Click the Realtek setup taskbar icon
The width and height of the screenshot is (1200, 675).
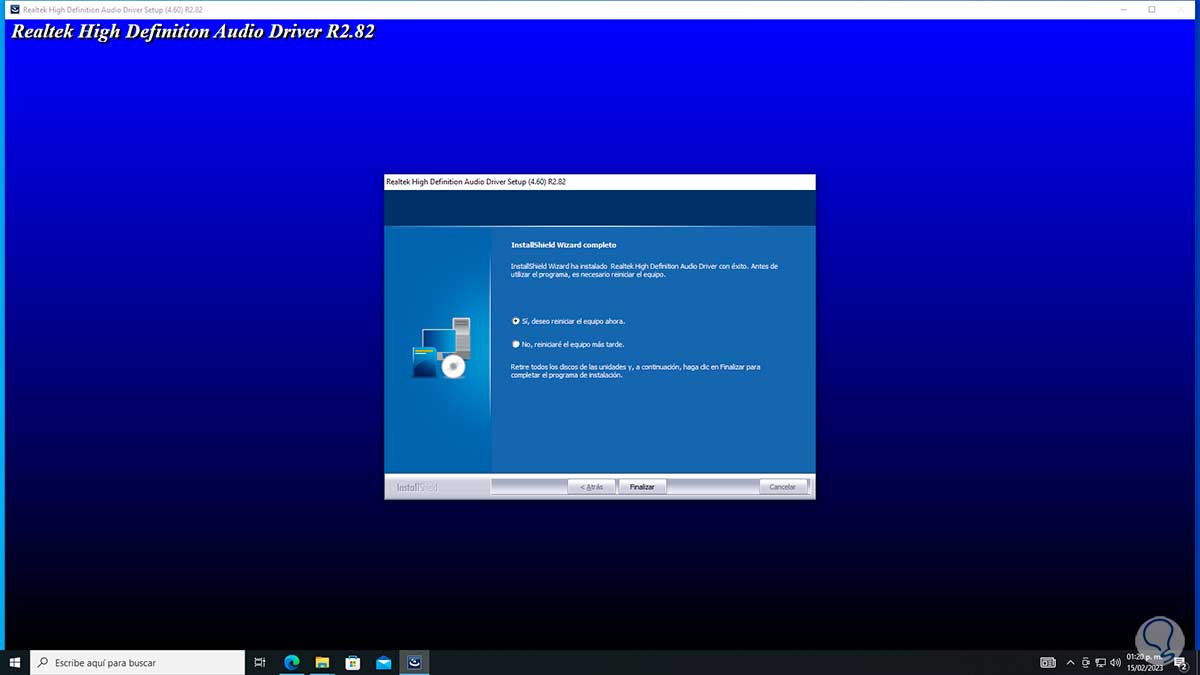coord(414,662)
